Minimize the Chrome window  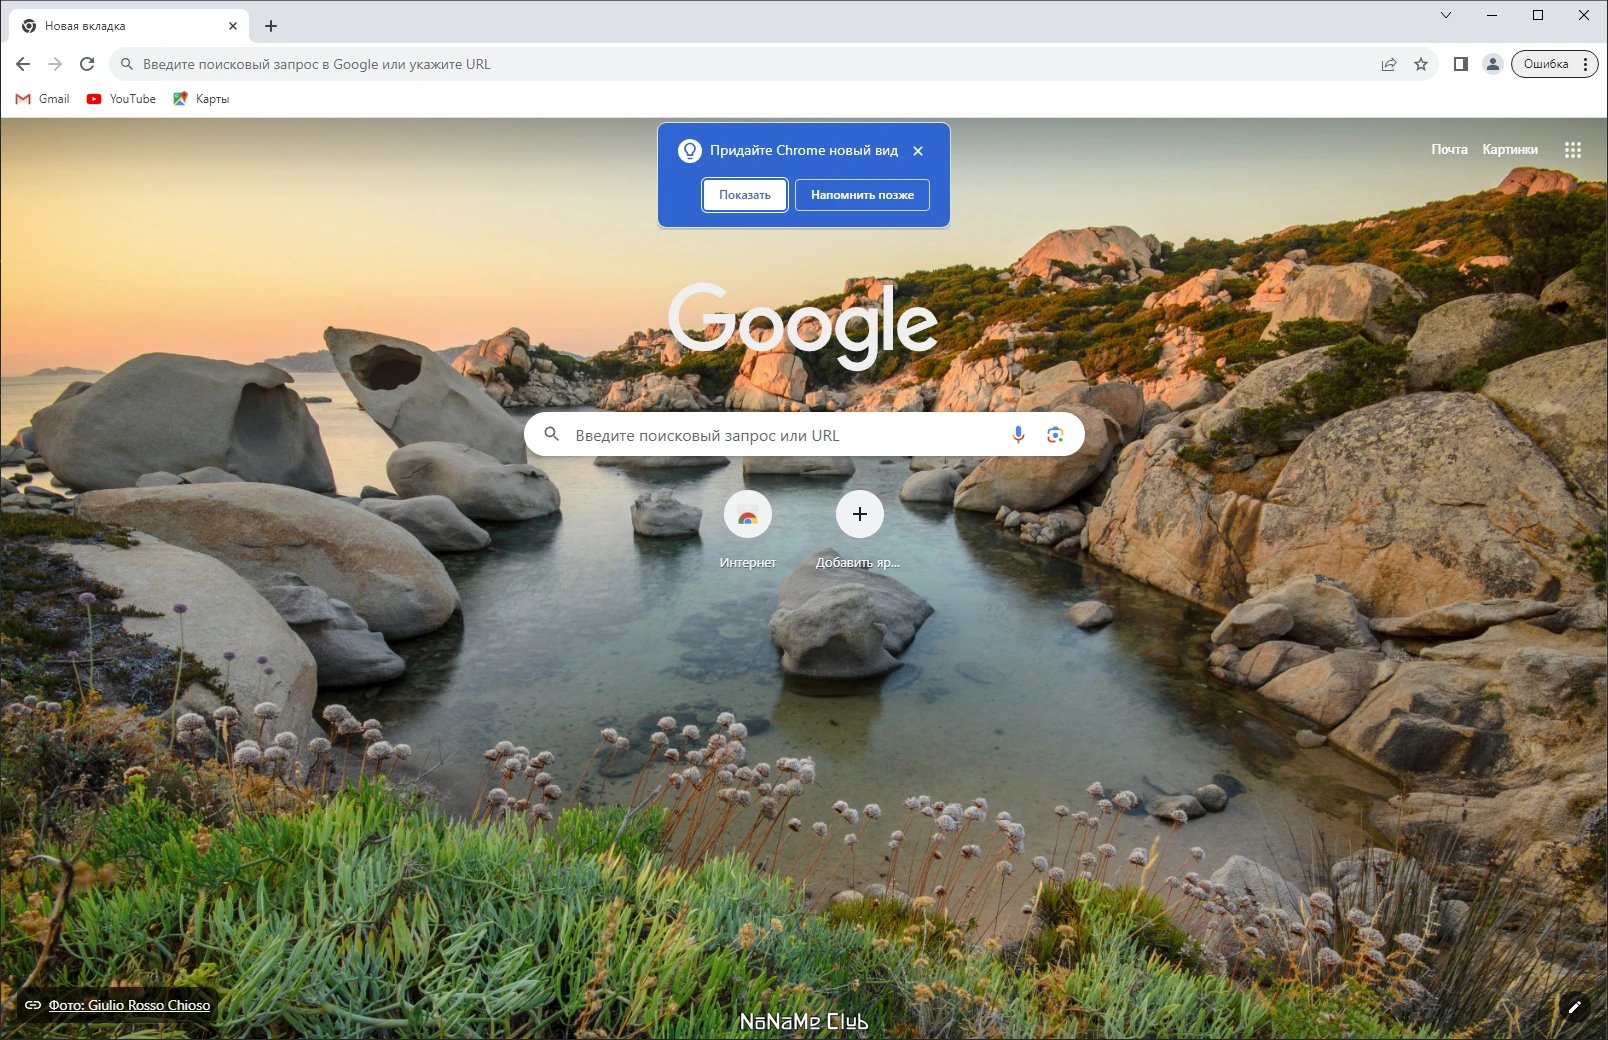tap(1492, 15)
